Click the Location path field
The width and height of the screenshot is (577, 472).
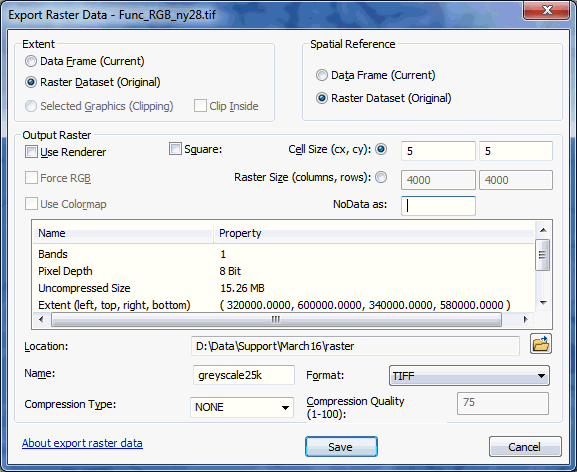[x=355, y=346]
